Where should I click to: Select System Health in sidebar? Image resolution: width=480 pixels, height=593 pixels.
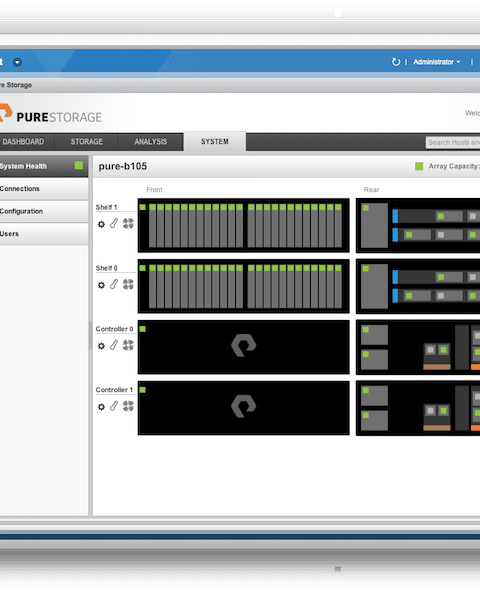pos(44,166)
